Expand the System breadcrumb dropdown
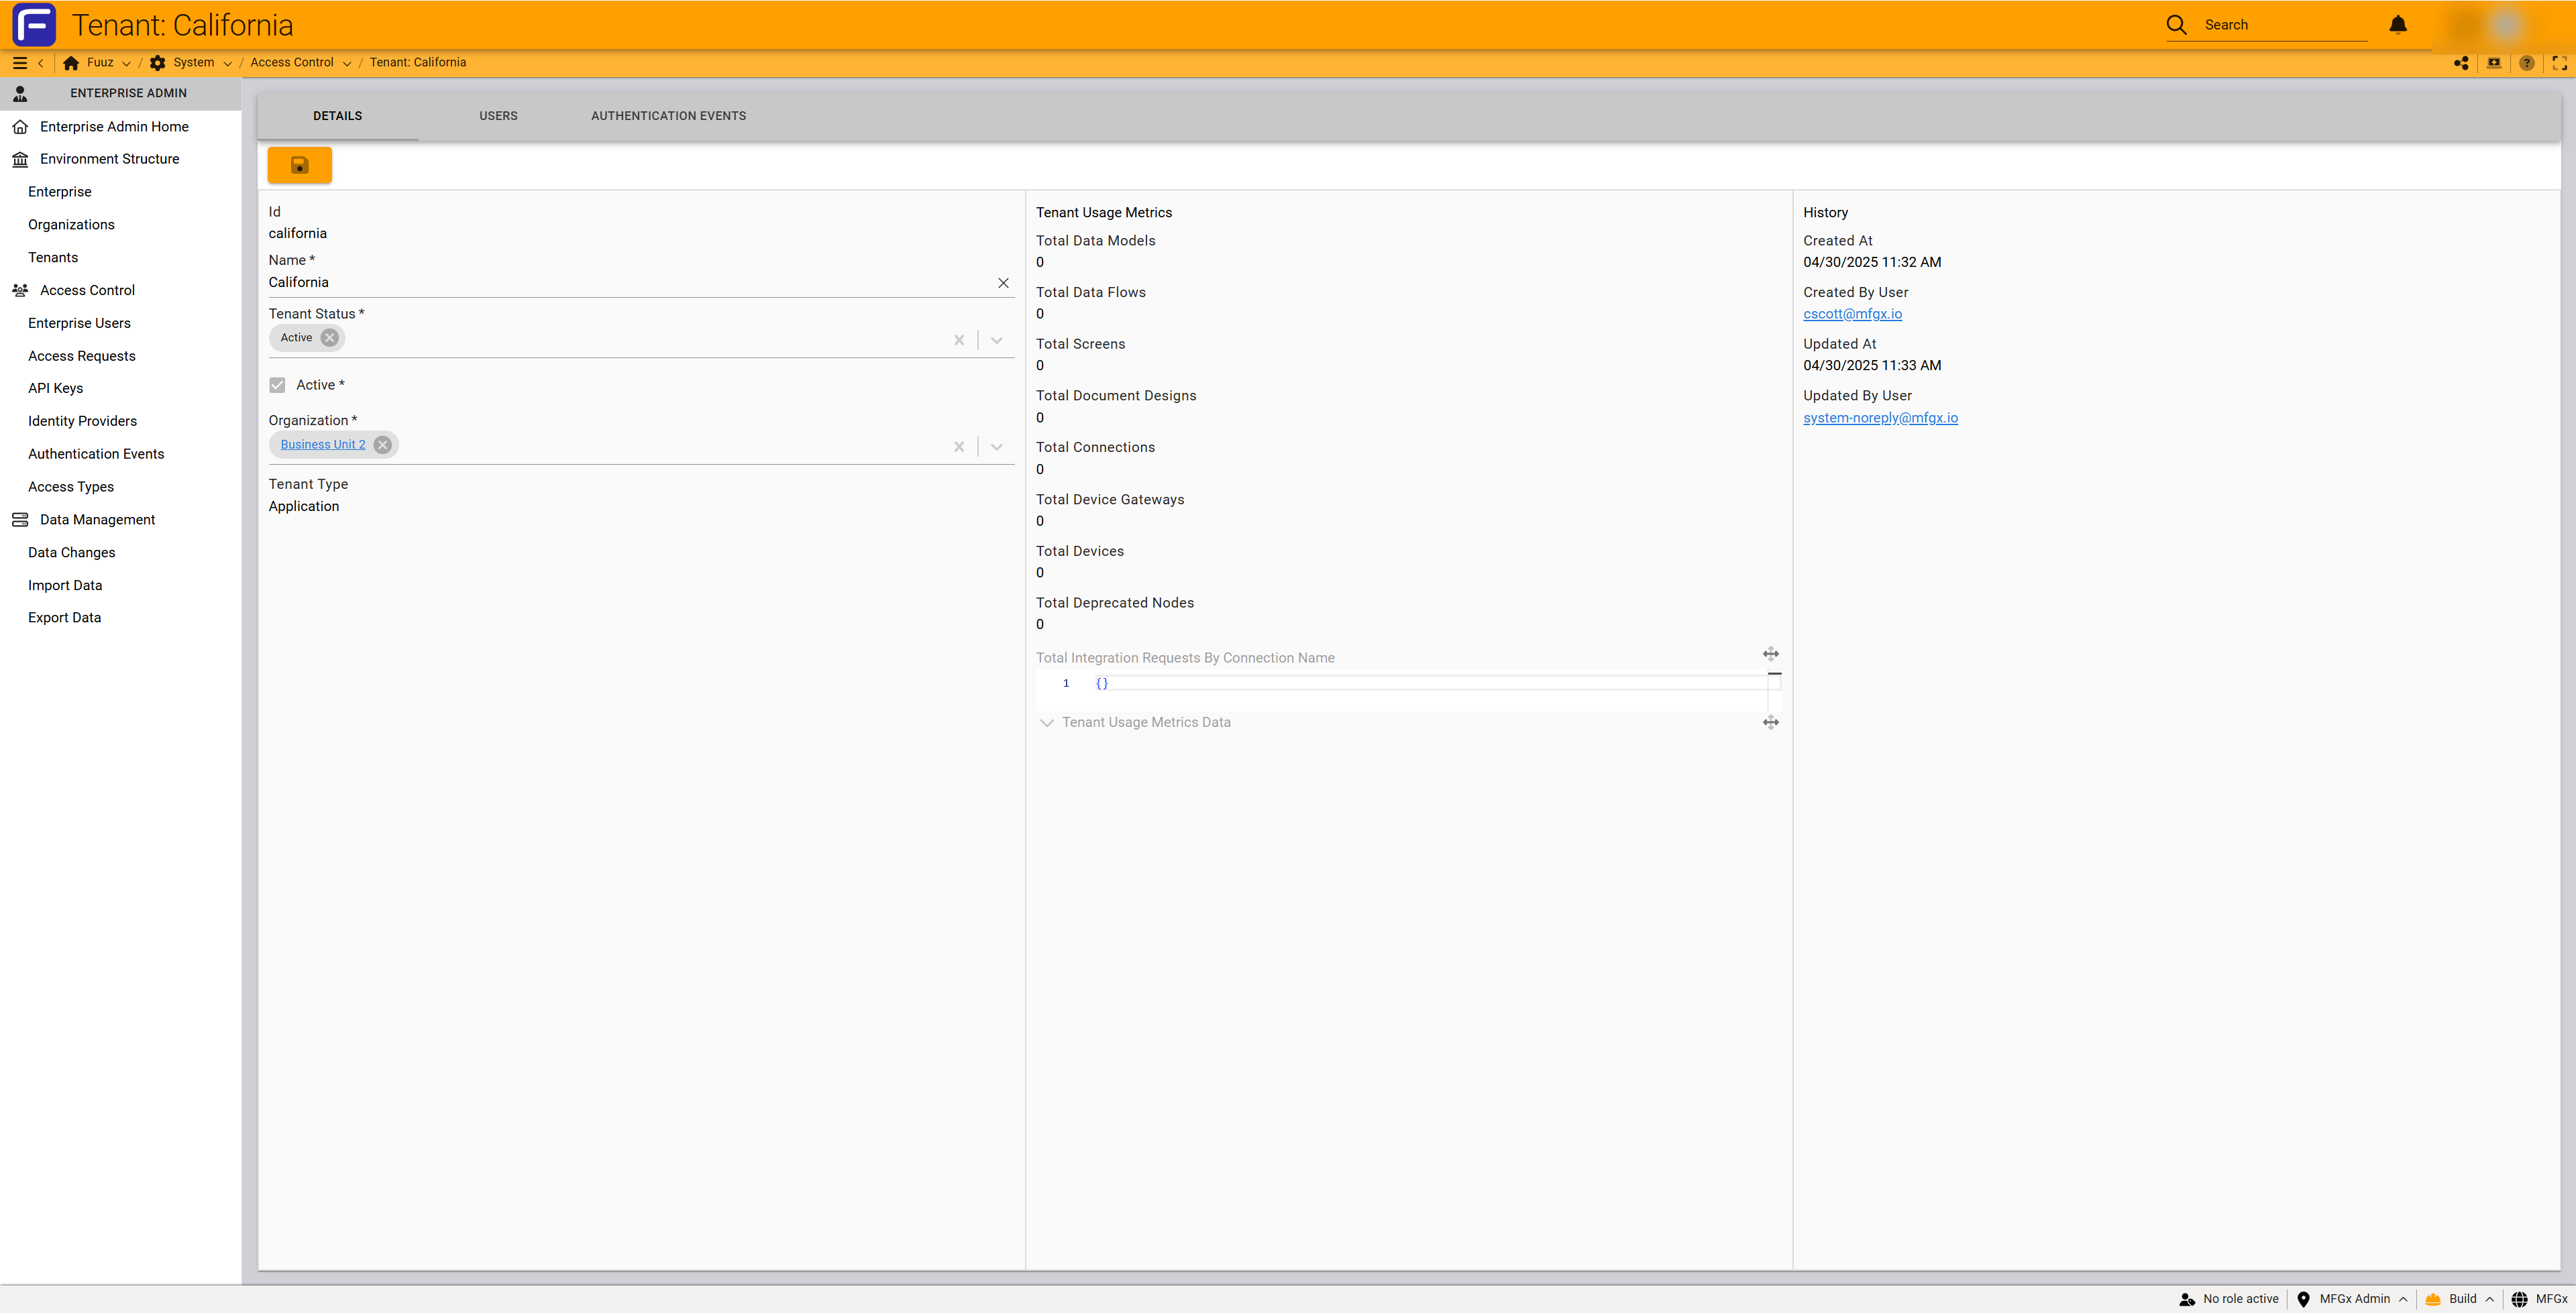2576x1313 pixels. (x=227, y=63)
